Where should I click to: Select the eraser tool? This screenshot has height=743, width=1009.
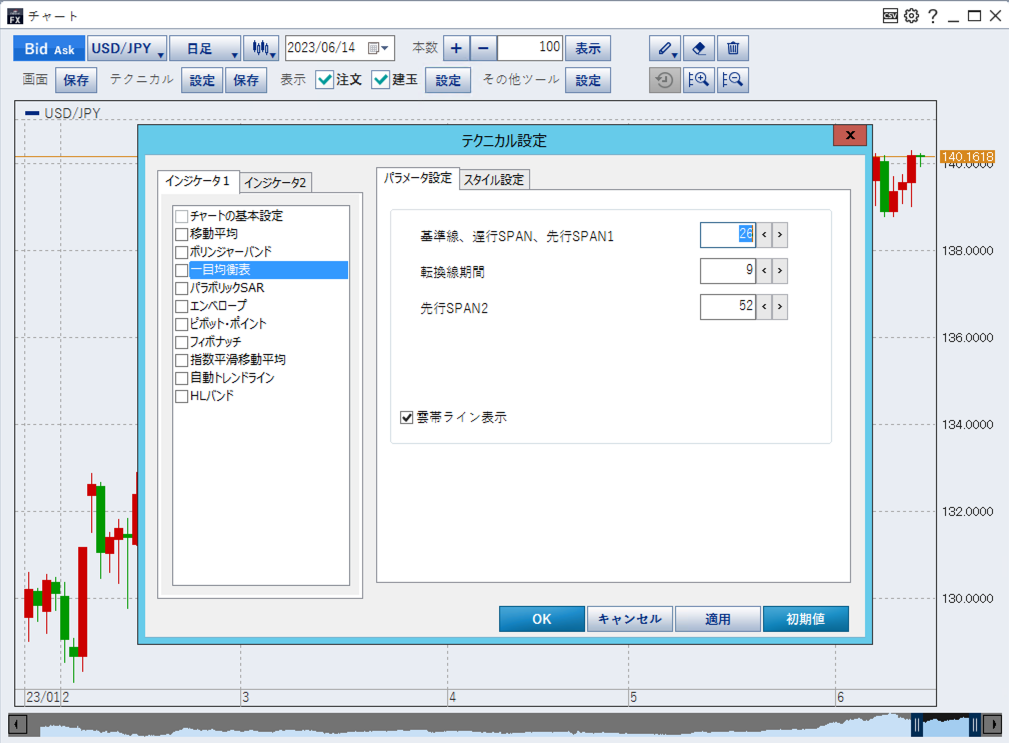698,48
